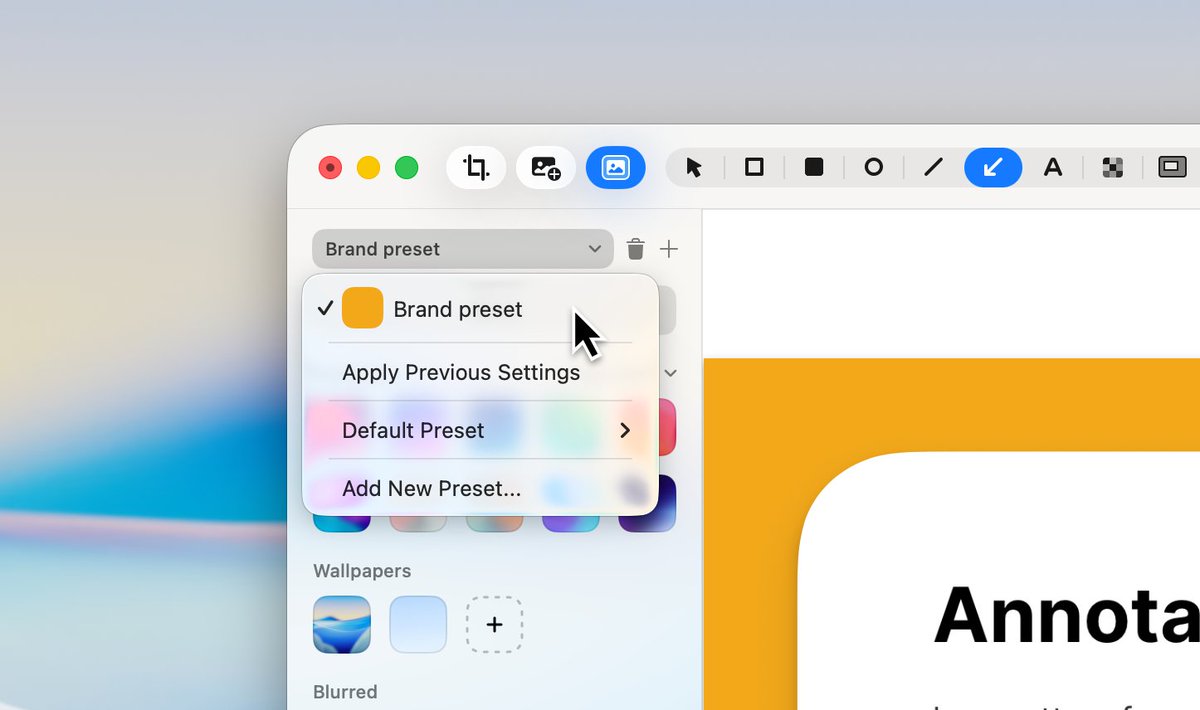This screenshot has width=1200, height=710.
Task: Choose the filled rectangle tool
Action: (x=814, y=167)
